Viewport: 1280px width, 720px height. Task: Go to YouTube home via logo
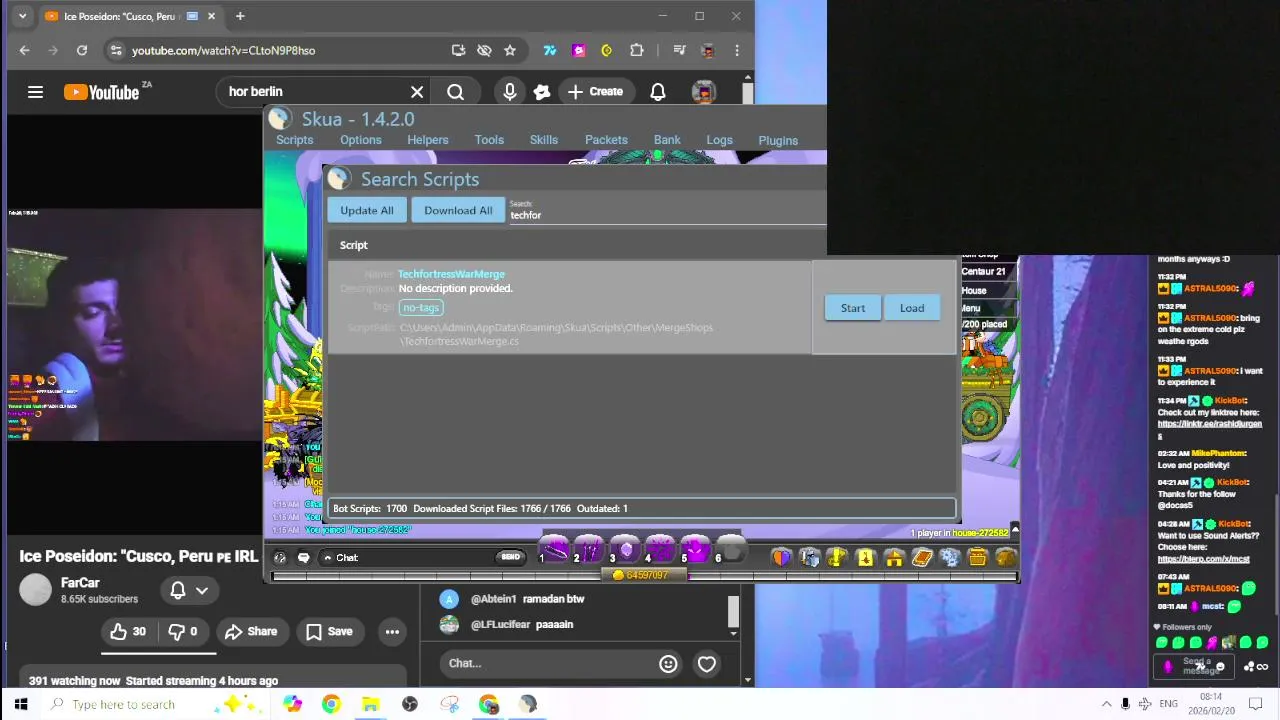(101, 92)
